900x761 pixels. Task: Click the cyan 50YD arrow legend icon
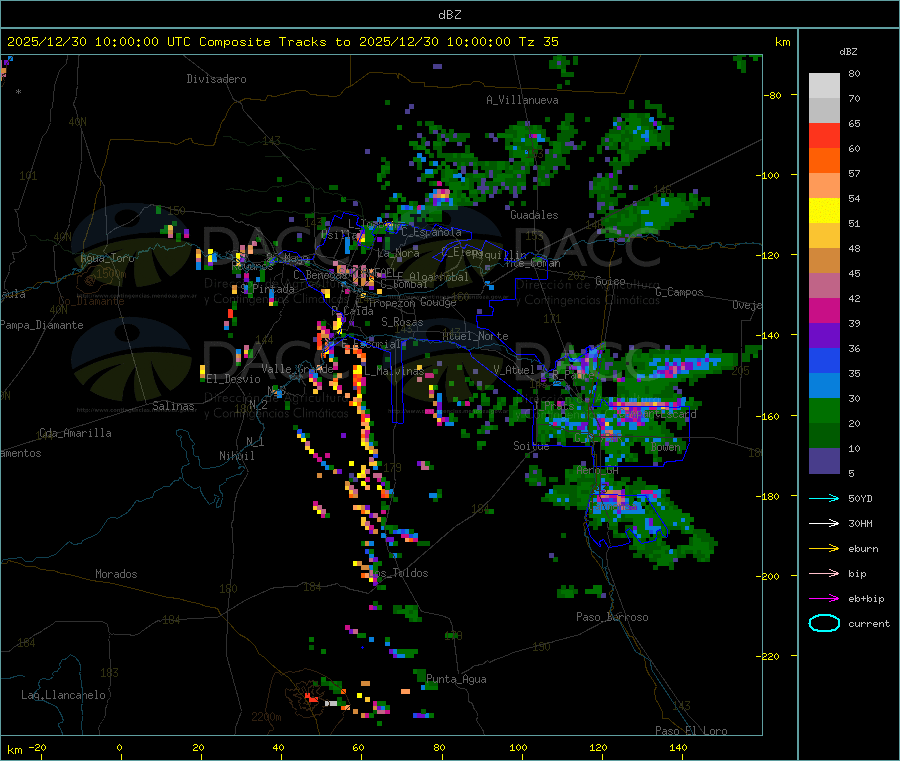(824, 498)
